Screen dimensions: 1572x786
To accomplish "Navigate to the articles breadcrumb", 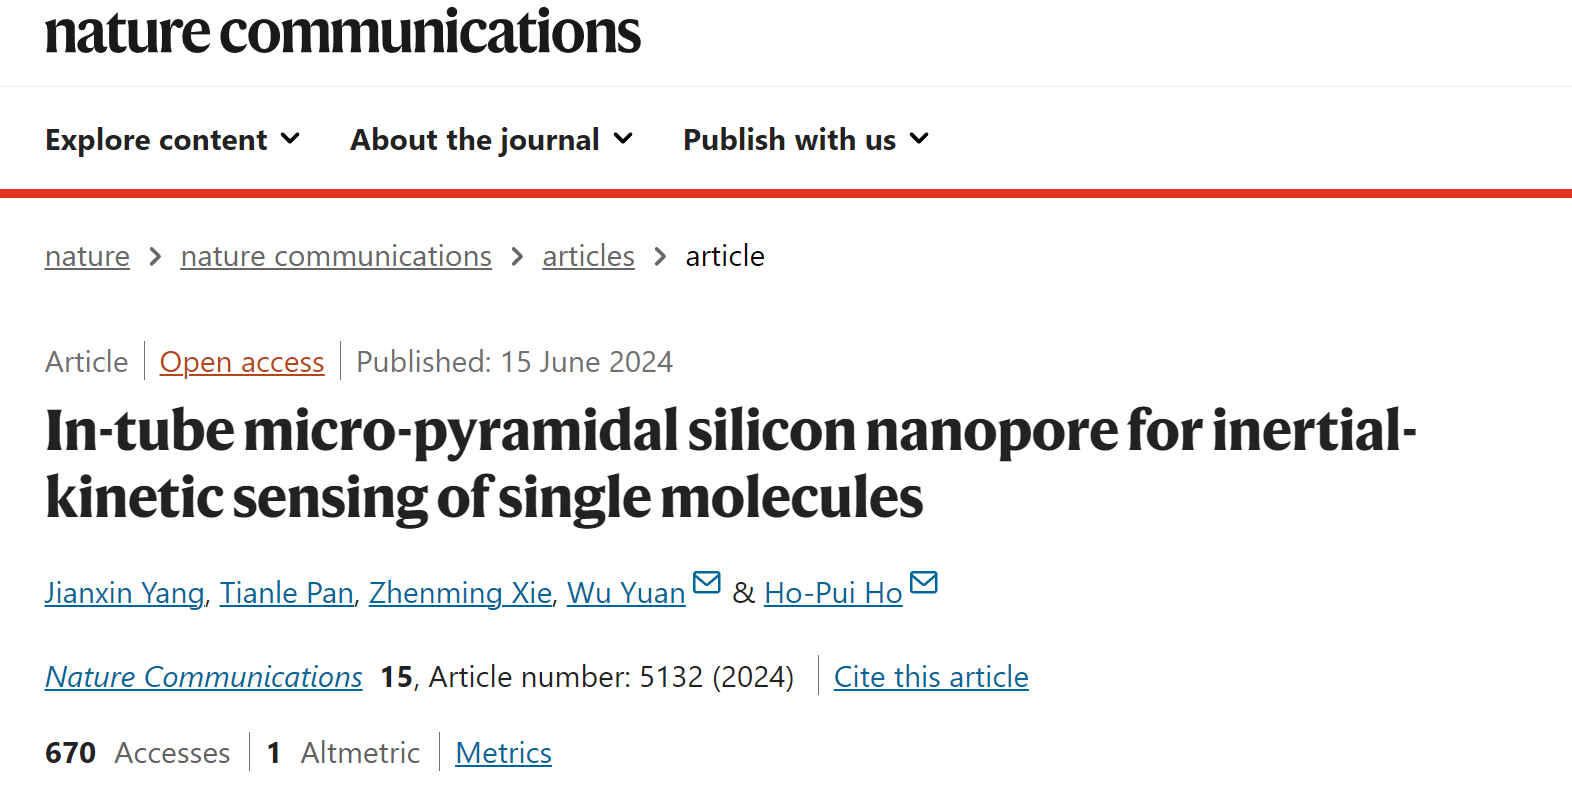I will tap(589, 256).
